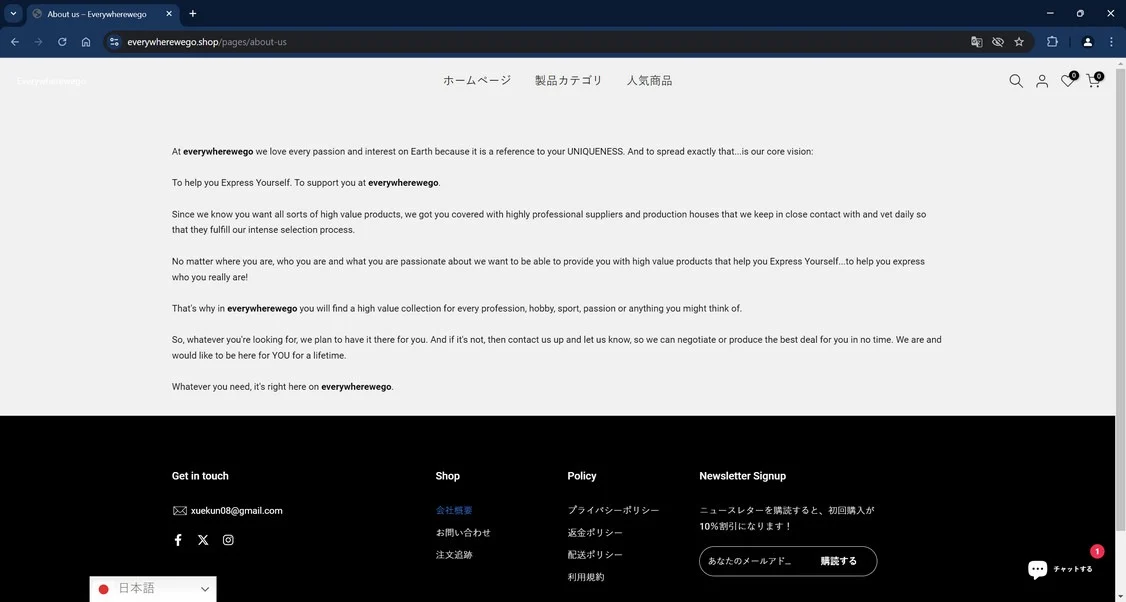Select the ホームページ menu item
The height and width of the screenshot is (602, 1126).
[x=477, y=80]
